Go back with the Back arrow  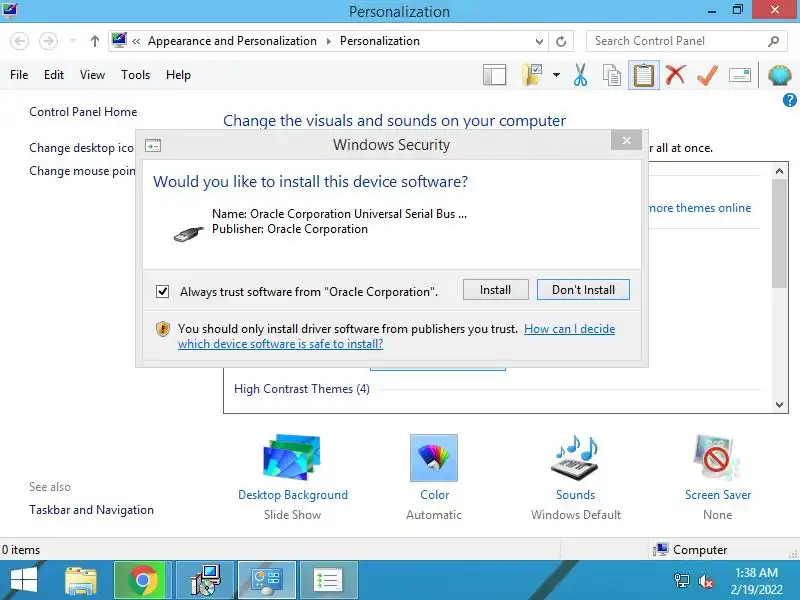point(19,41)
